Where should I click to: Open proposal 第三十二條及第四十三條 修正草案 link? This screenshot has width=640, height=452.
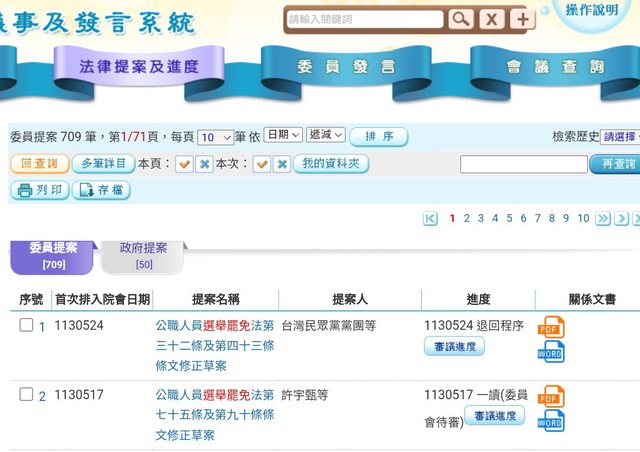tap(215, 346)
